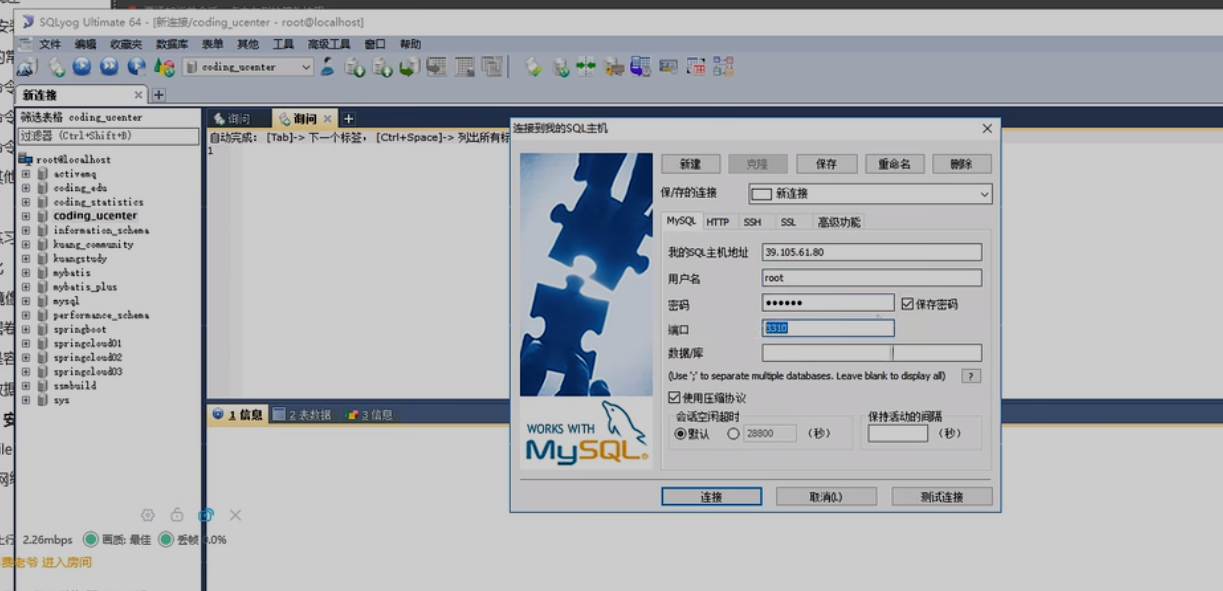Viewport: 1223px width, 591px height.
Task: Toggle the 保存密码 checkbox
Action: click(907, 303)
